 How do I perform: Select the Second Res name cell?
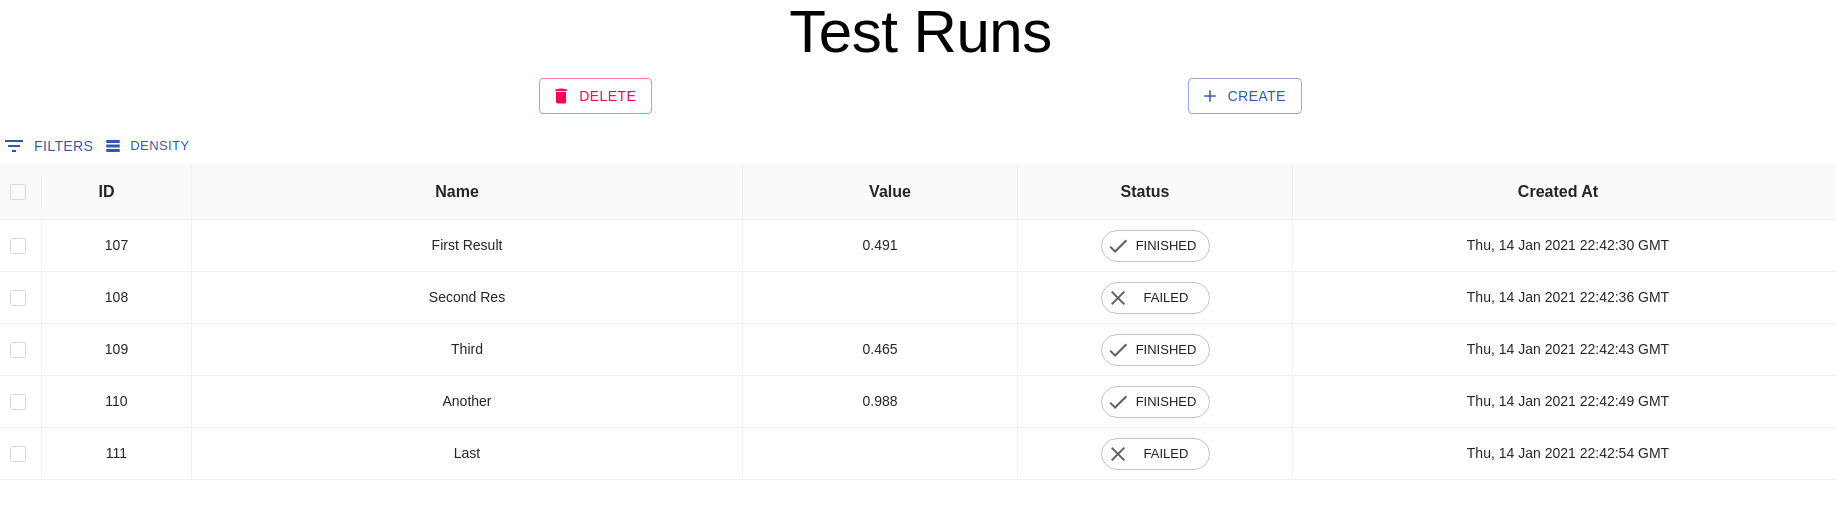click(467, 298)
